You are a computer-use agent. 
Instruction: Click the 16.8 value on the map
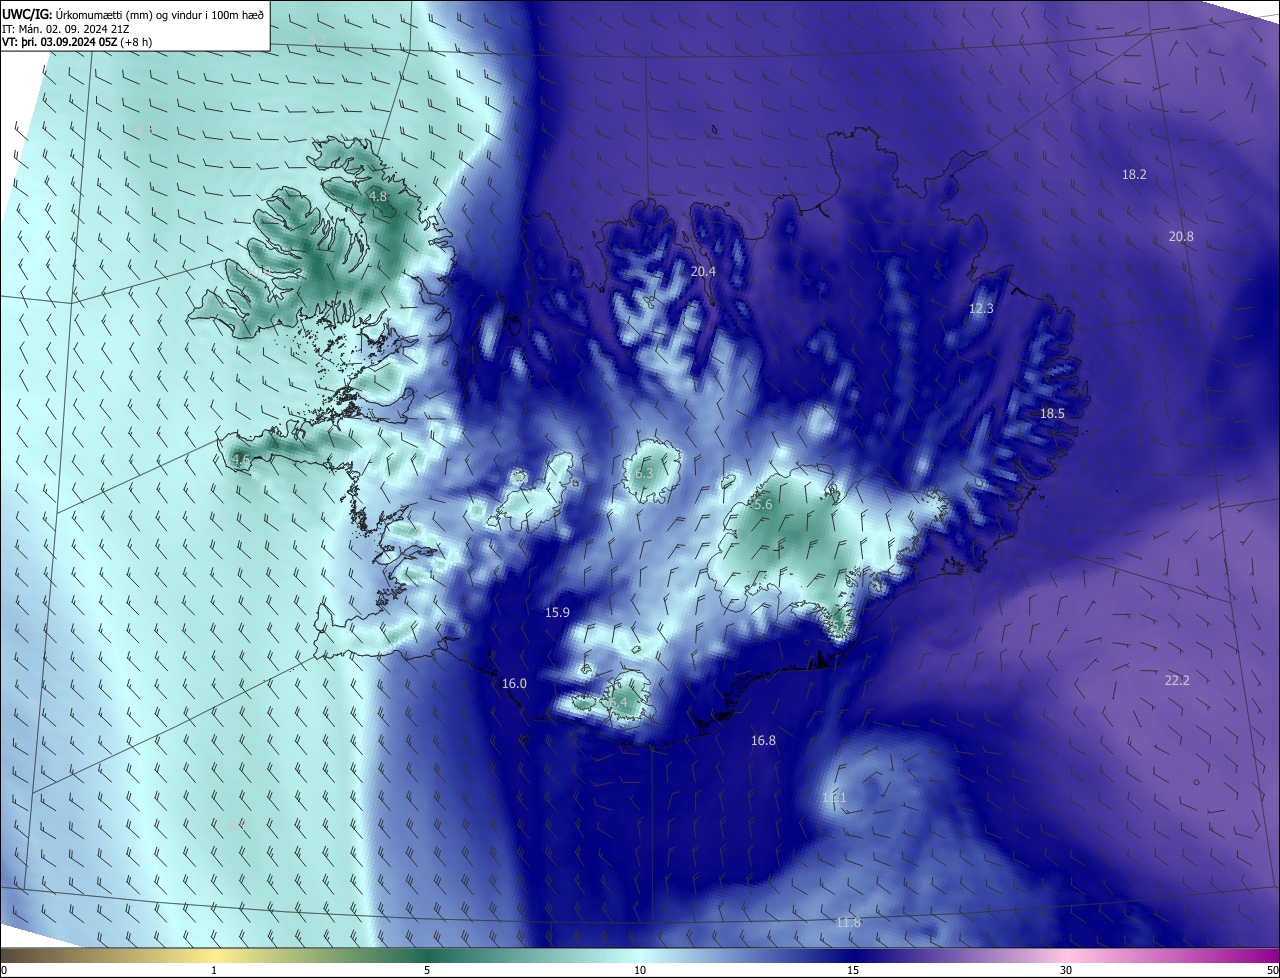click(763, 740)
